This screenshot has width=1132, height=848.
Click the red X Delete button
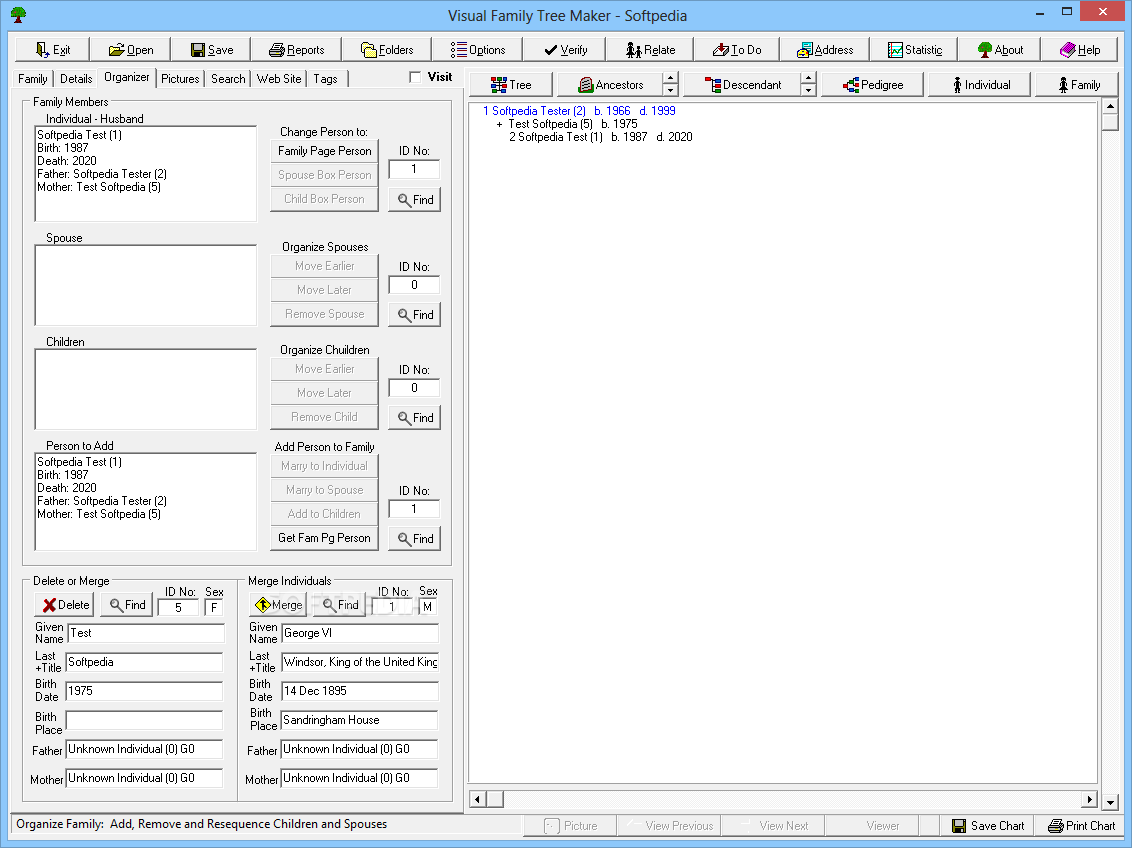point(64,605)
